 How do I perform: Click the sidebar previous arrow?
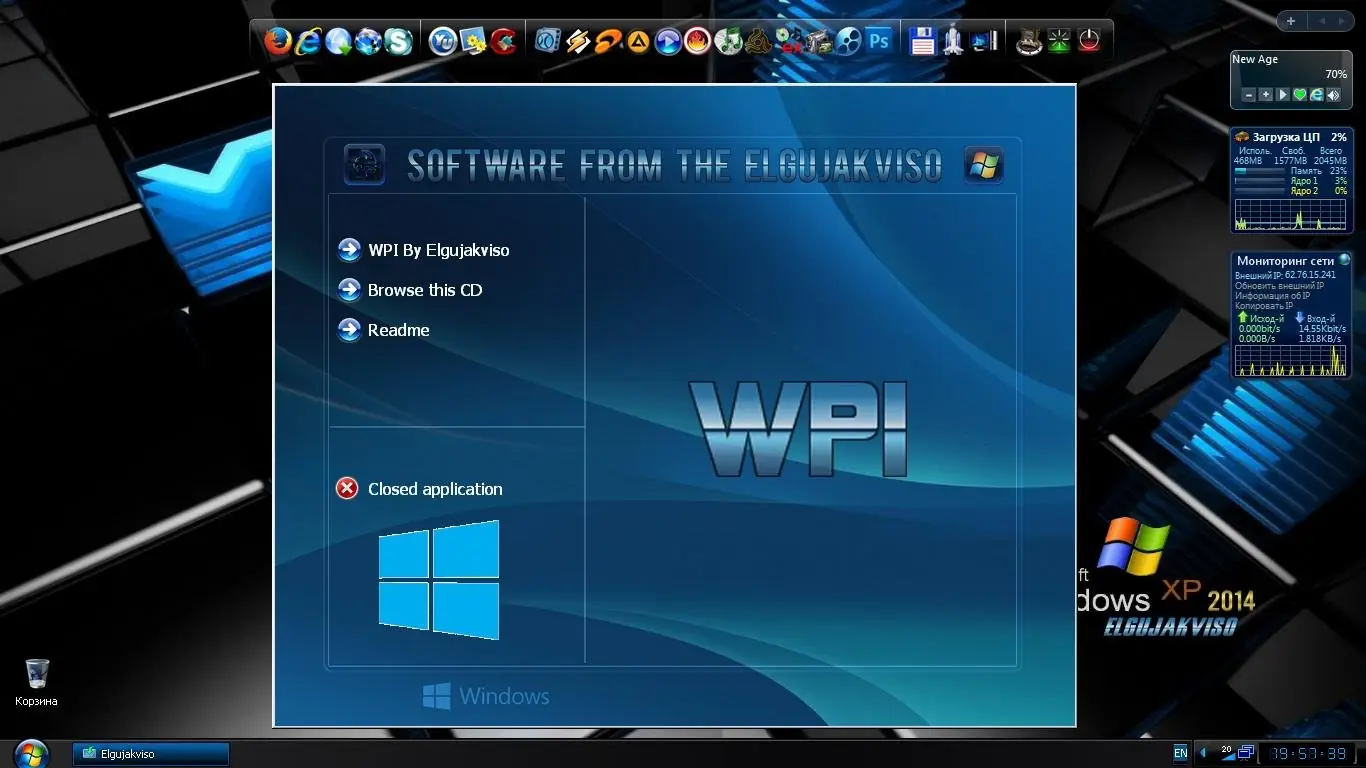[x=1322, y=21]
